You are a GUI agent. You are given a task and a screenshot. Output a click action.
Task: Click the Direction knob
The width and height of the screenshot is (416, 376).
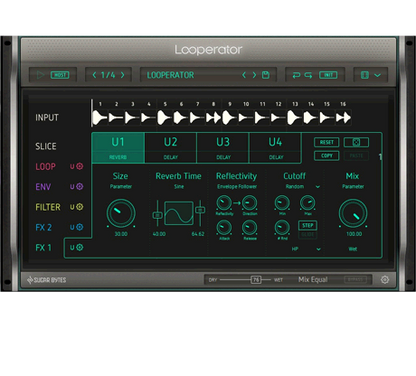click(x=249, y=203)
